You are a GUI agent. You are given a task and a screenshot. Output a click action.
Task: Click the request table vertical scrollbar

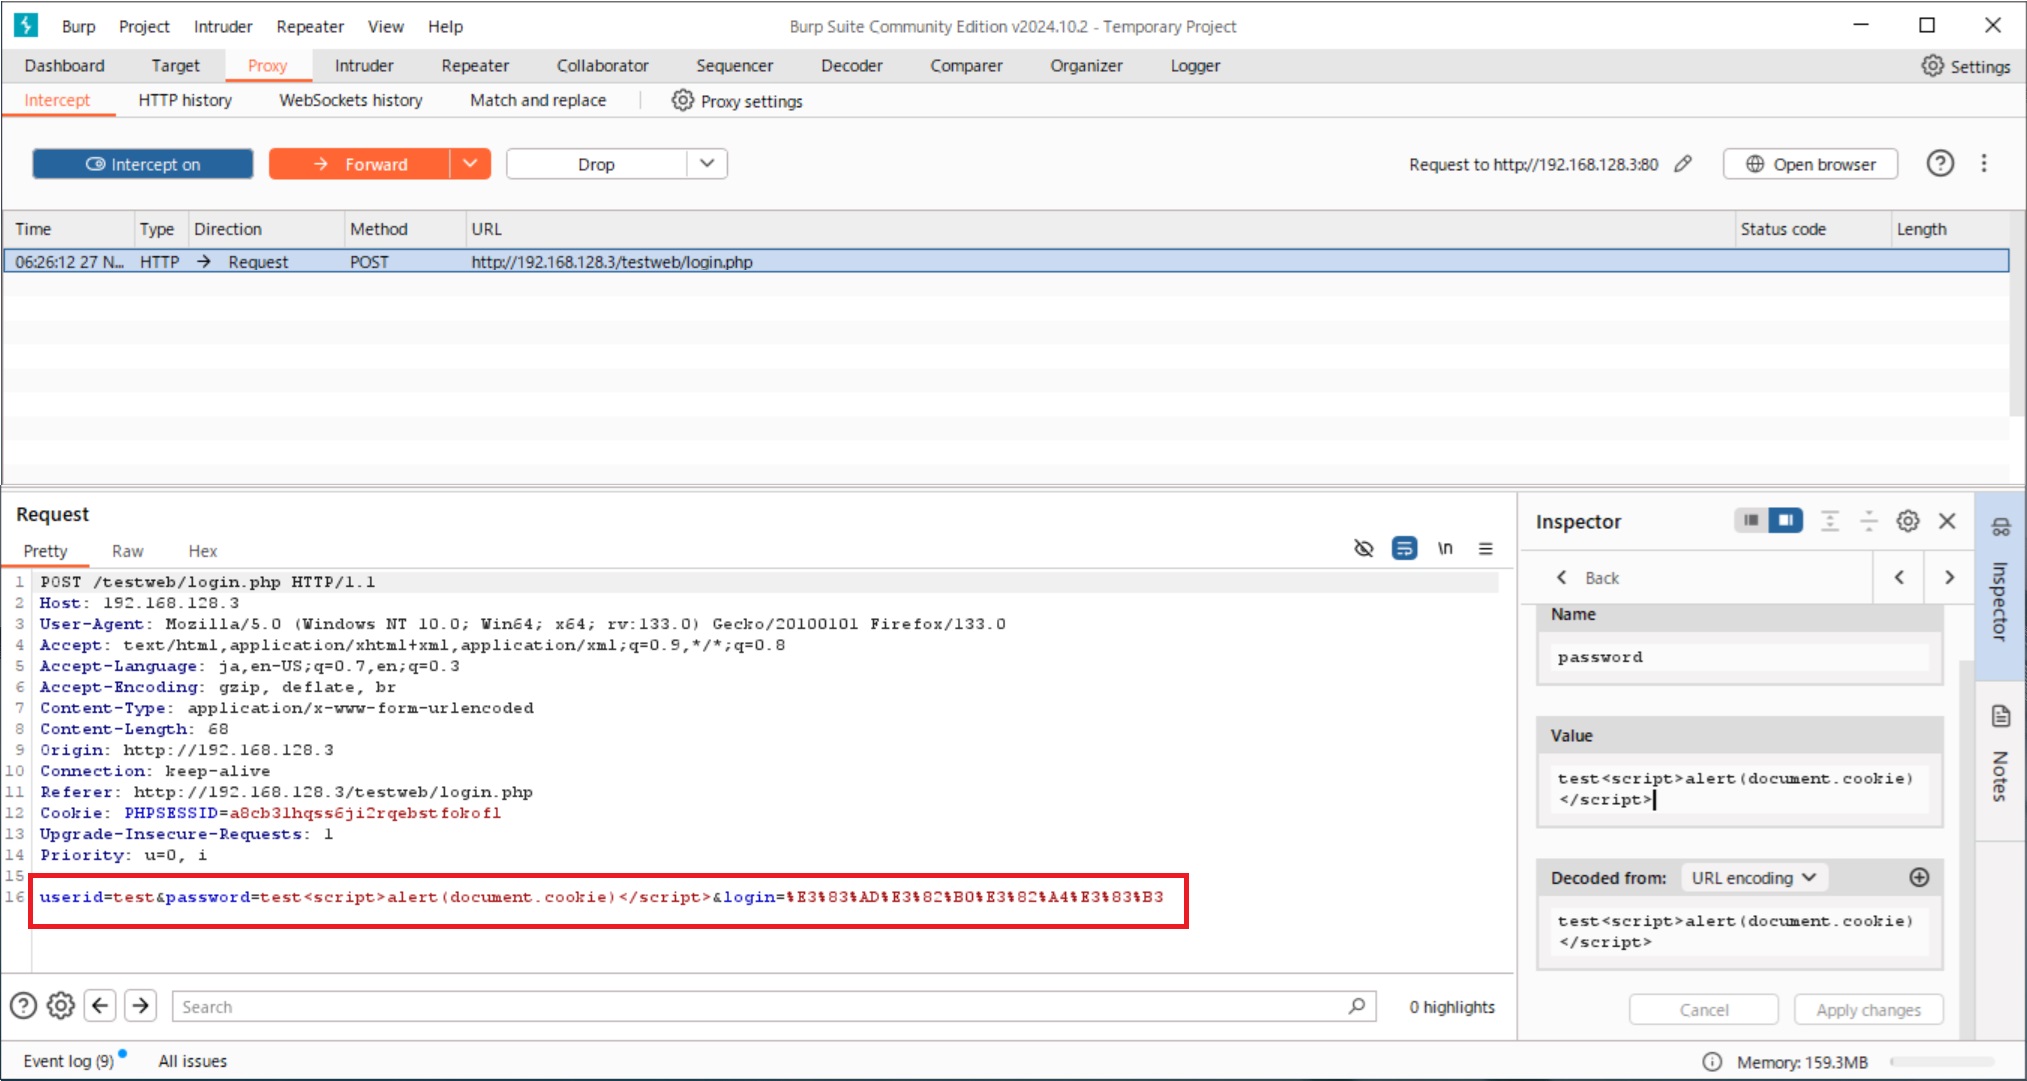[x=2016, y=314]
